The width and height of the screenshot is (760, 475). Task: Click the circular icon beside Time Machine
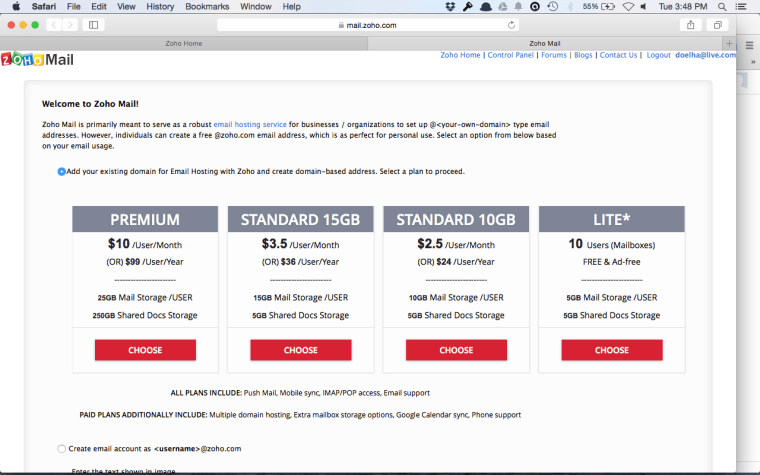(535, 6)
